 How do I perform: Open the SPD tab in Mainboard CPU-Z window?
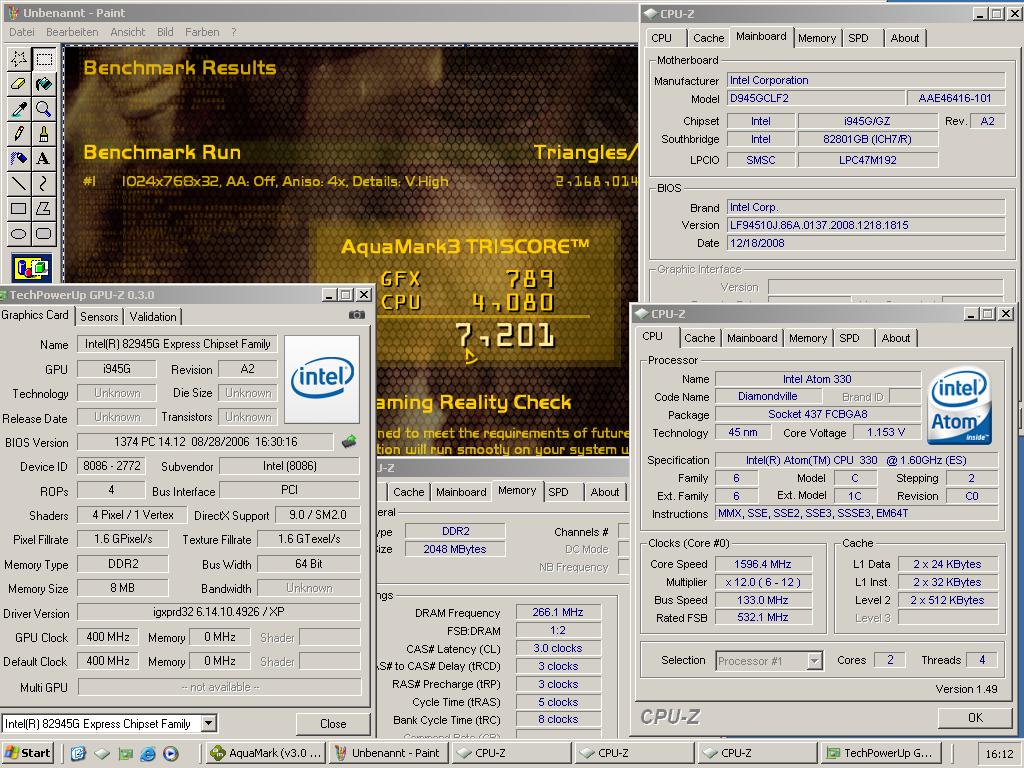[x=858, y=38]
